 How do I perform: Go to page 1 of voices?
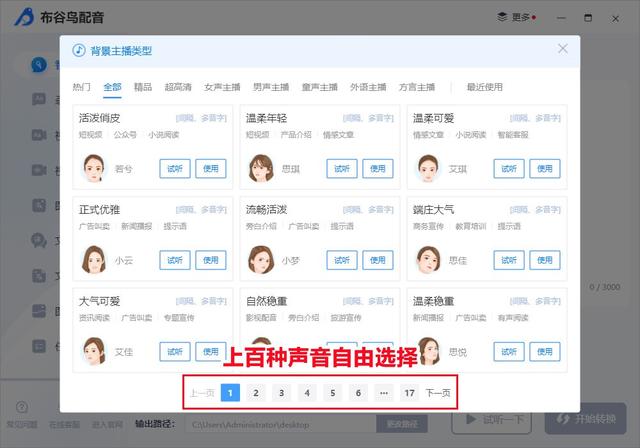click(x=230, y=393)
